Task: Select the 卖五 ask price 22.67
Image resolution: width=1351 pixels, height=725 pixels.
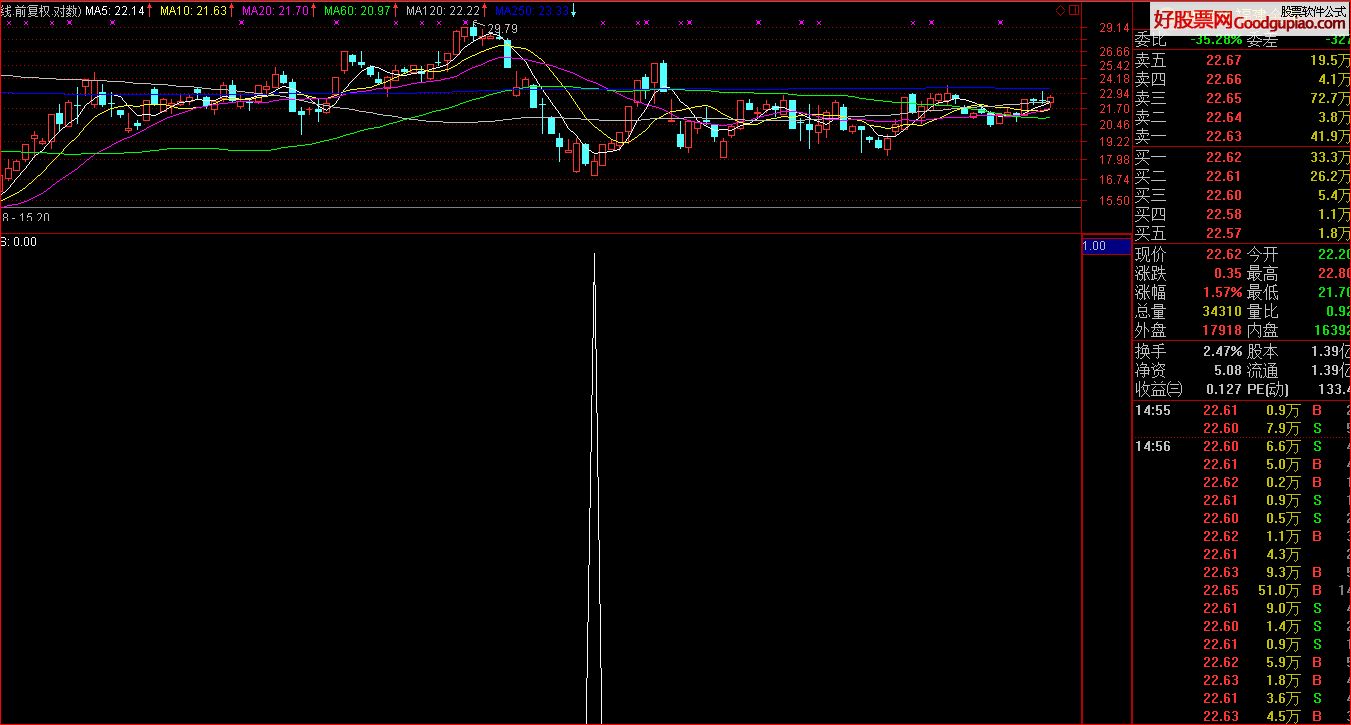Action: tap(1223, 62)
